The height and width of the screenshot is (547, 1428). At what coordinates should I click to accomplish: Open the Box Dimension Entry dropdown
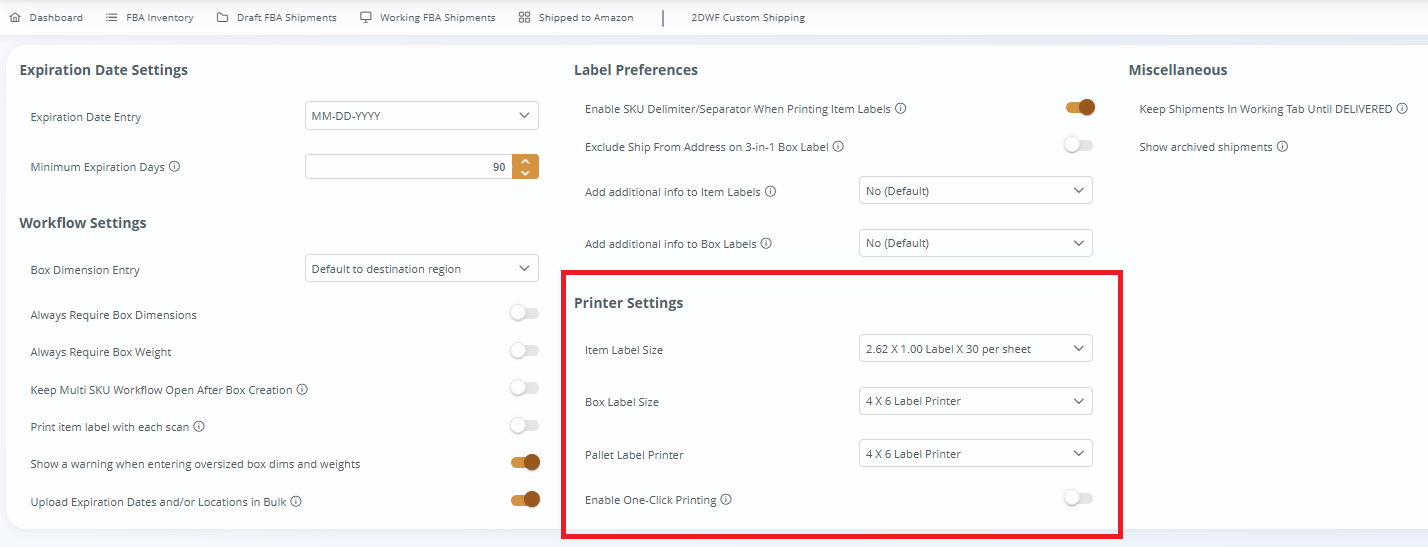coord(421,269)
